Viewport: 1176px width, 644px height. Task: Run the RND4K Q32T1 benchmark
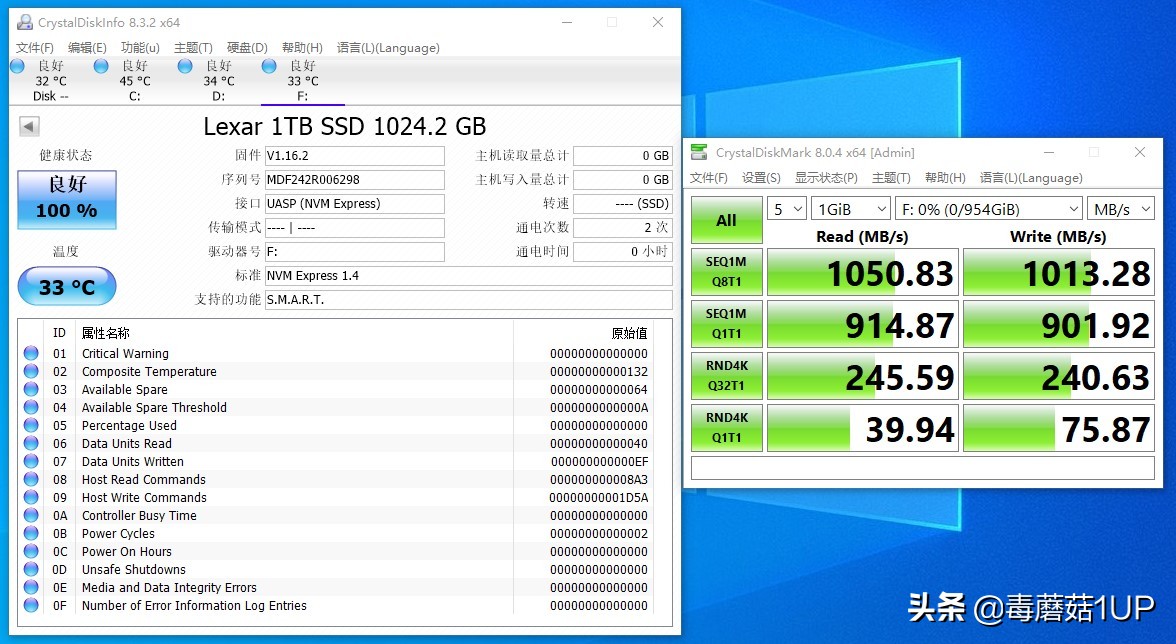(726, 377)
